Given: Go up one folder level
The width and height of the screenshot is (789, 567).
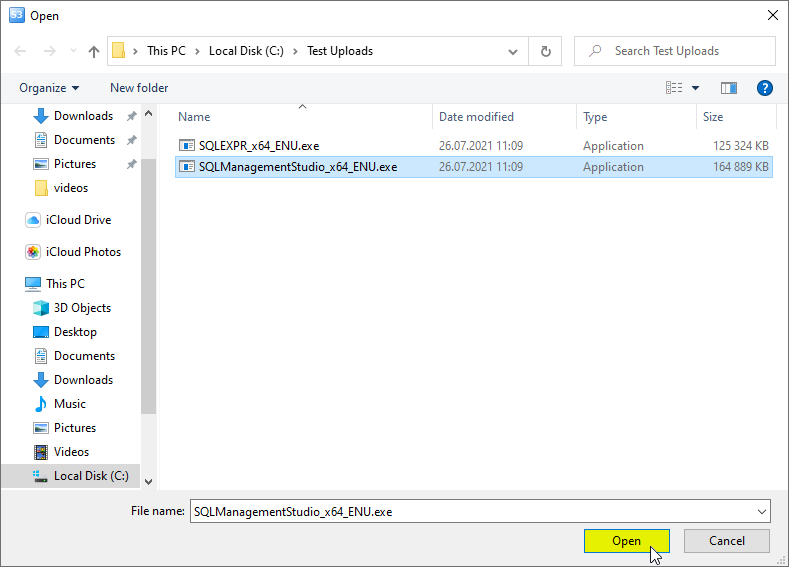Looking at the screenshot, I should coord(94,51).
